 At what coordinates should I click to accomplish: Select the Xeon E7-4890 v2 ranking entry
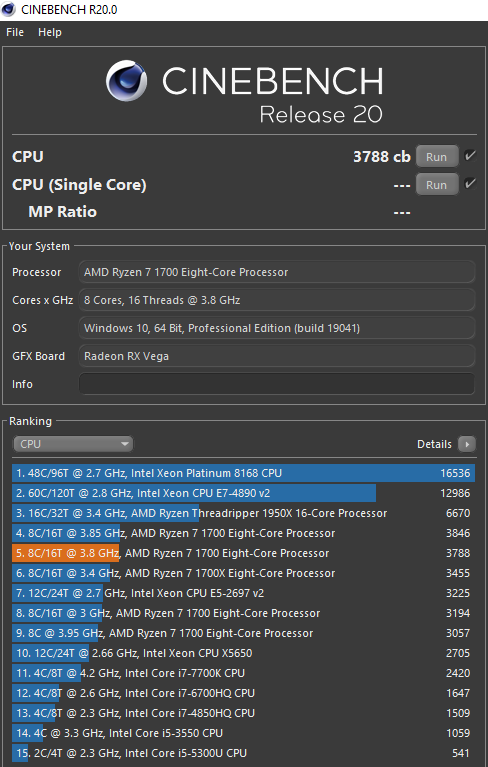tap(244, 493)
